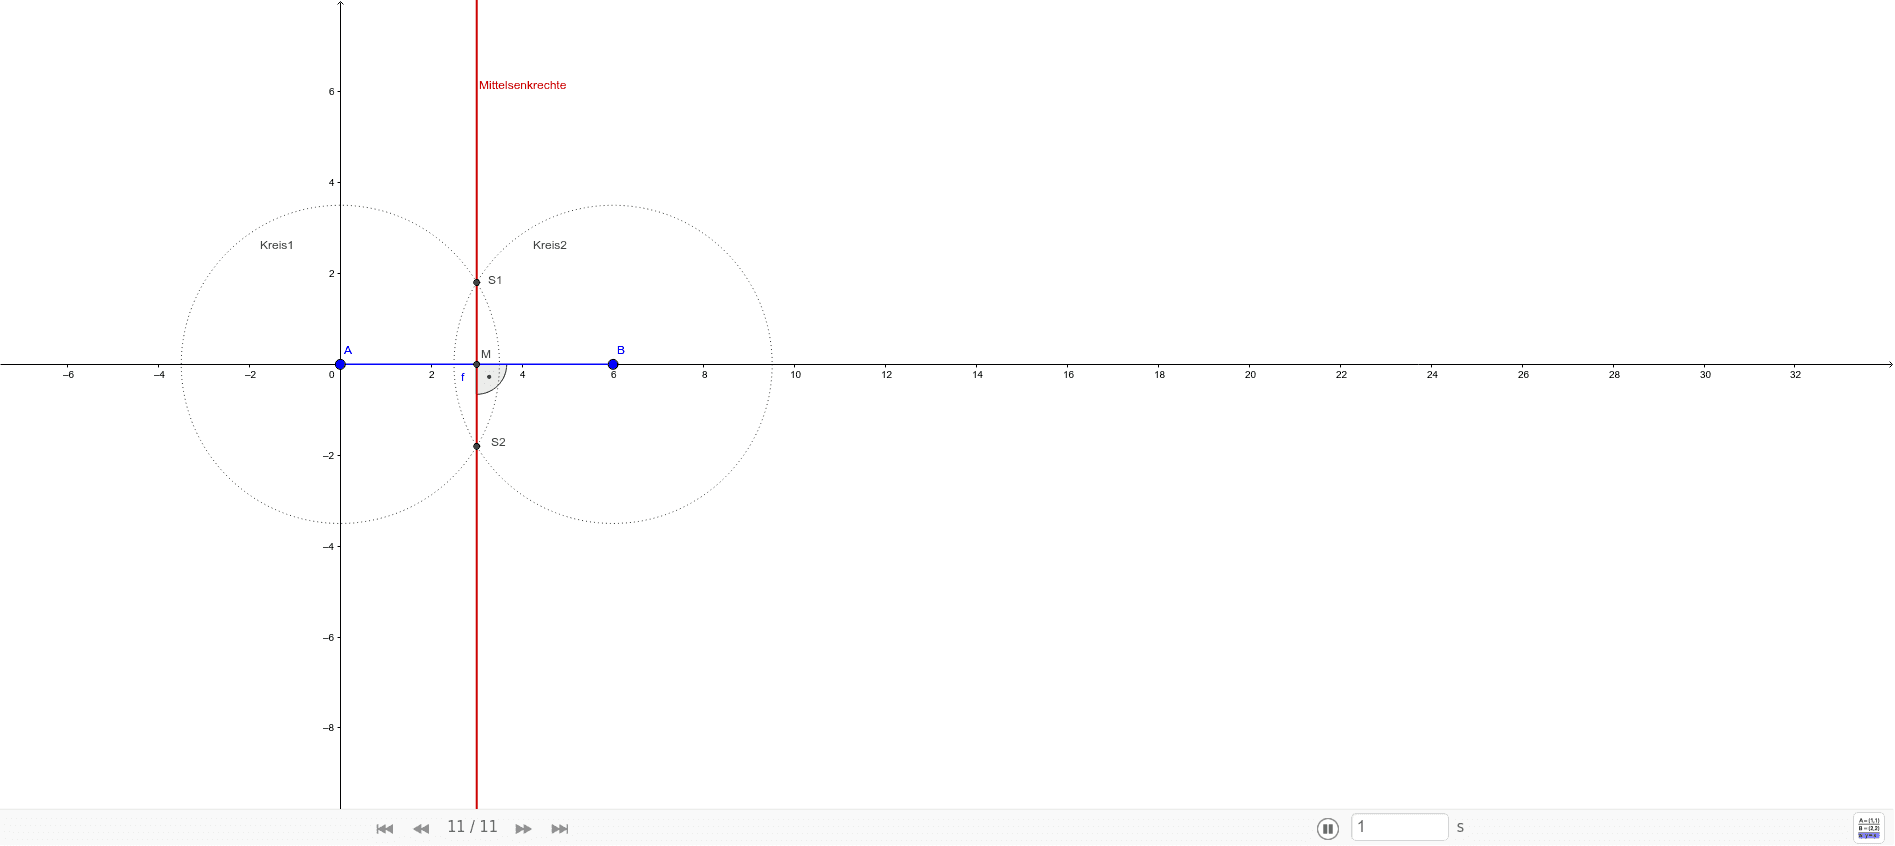The height and width of the screenshot is (846, 1895).
Task: Jump to the last construction step
Action: click(560, 829)
